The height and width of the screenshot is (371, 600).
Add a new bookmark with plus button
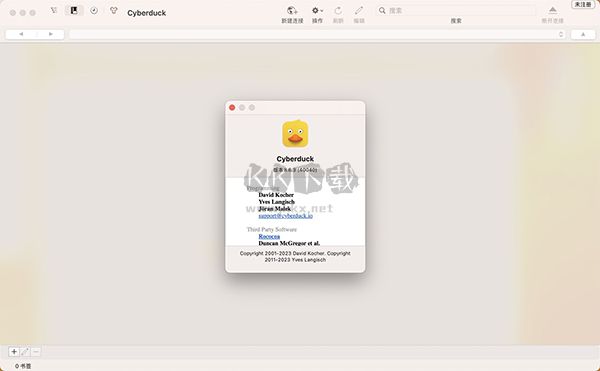[x=14, y=351]
